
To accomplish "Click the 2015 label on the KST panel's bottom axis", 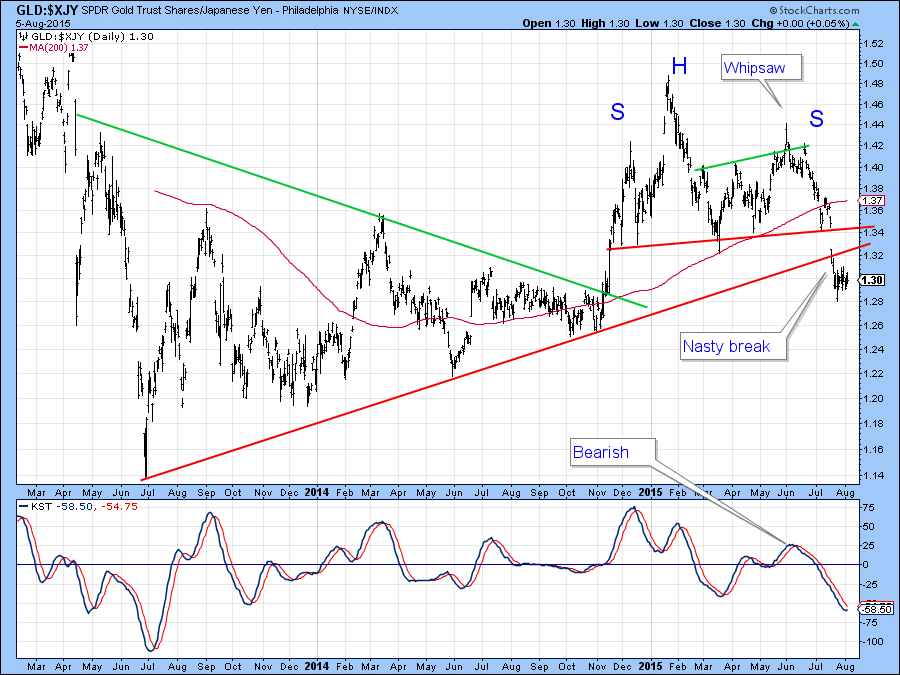I will click(651, 666).
